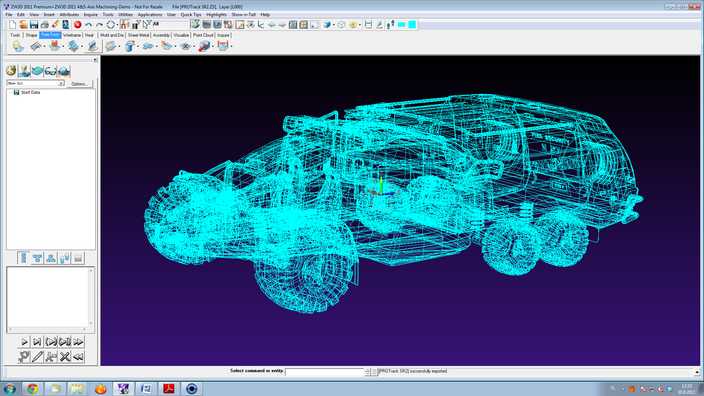Switch to the Sheet Metal tab
The height and width of the screenshot is (396, 704).
[138, 35]
